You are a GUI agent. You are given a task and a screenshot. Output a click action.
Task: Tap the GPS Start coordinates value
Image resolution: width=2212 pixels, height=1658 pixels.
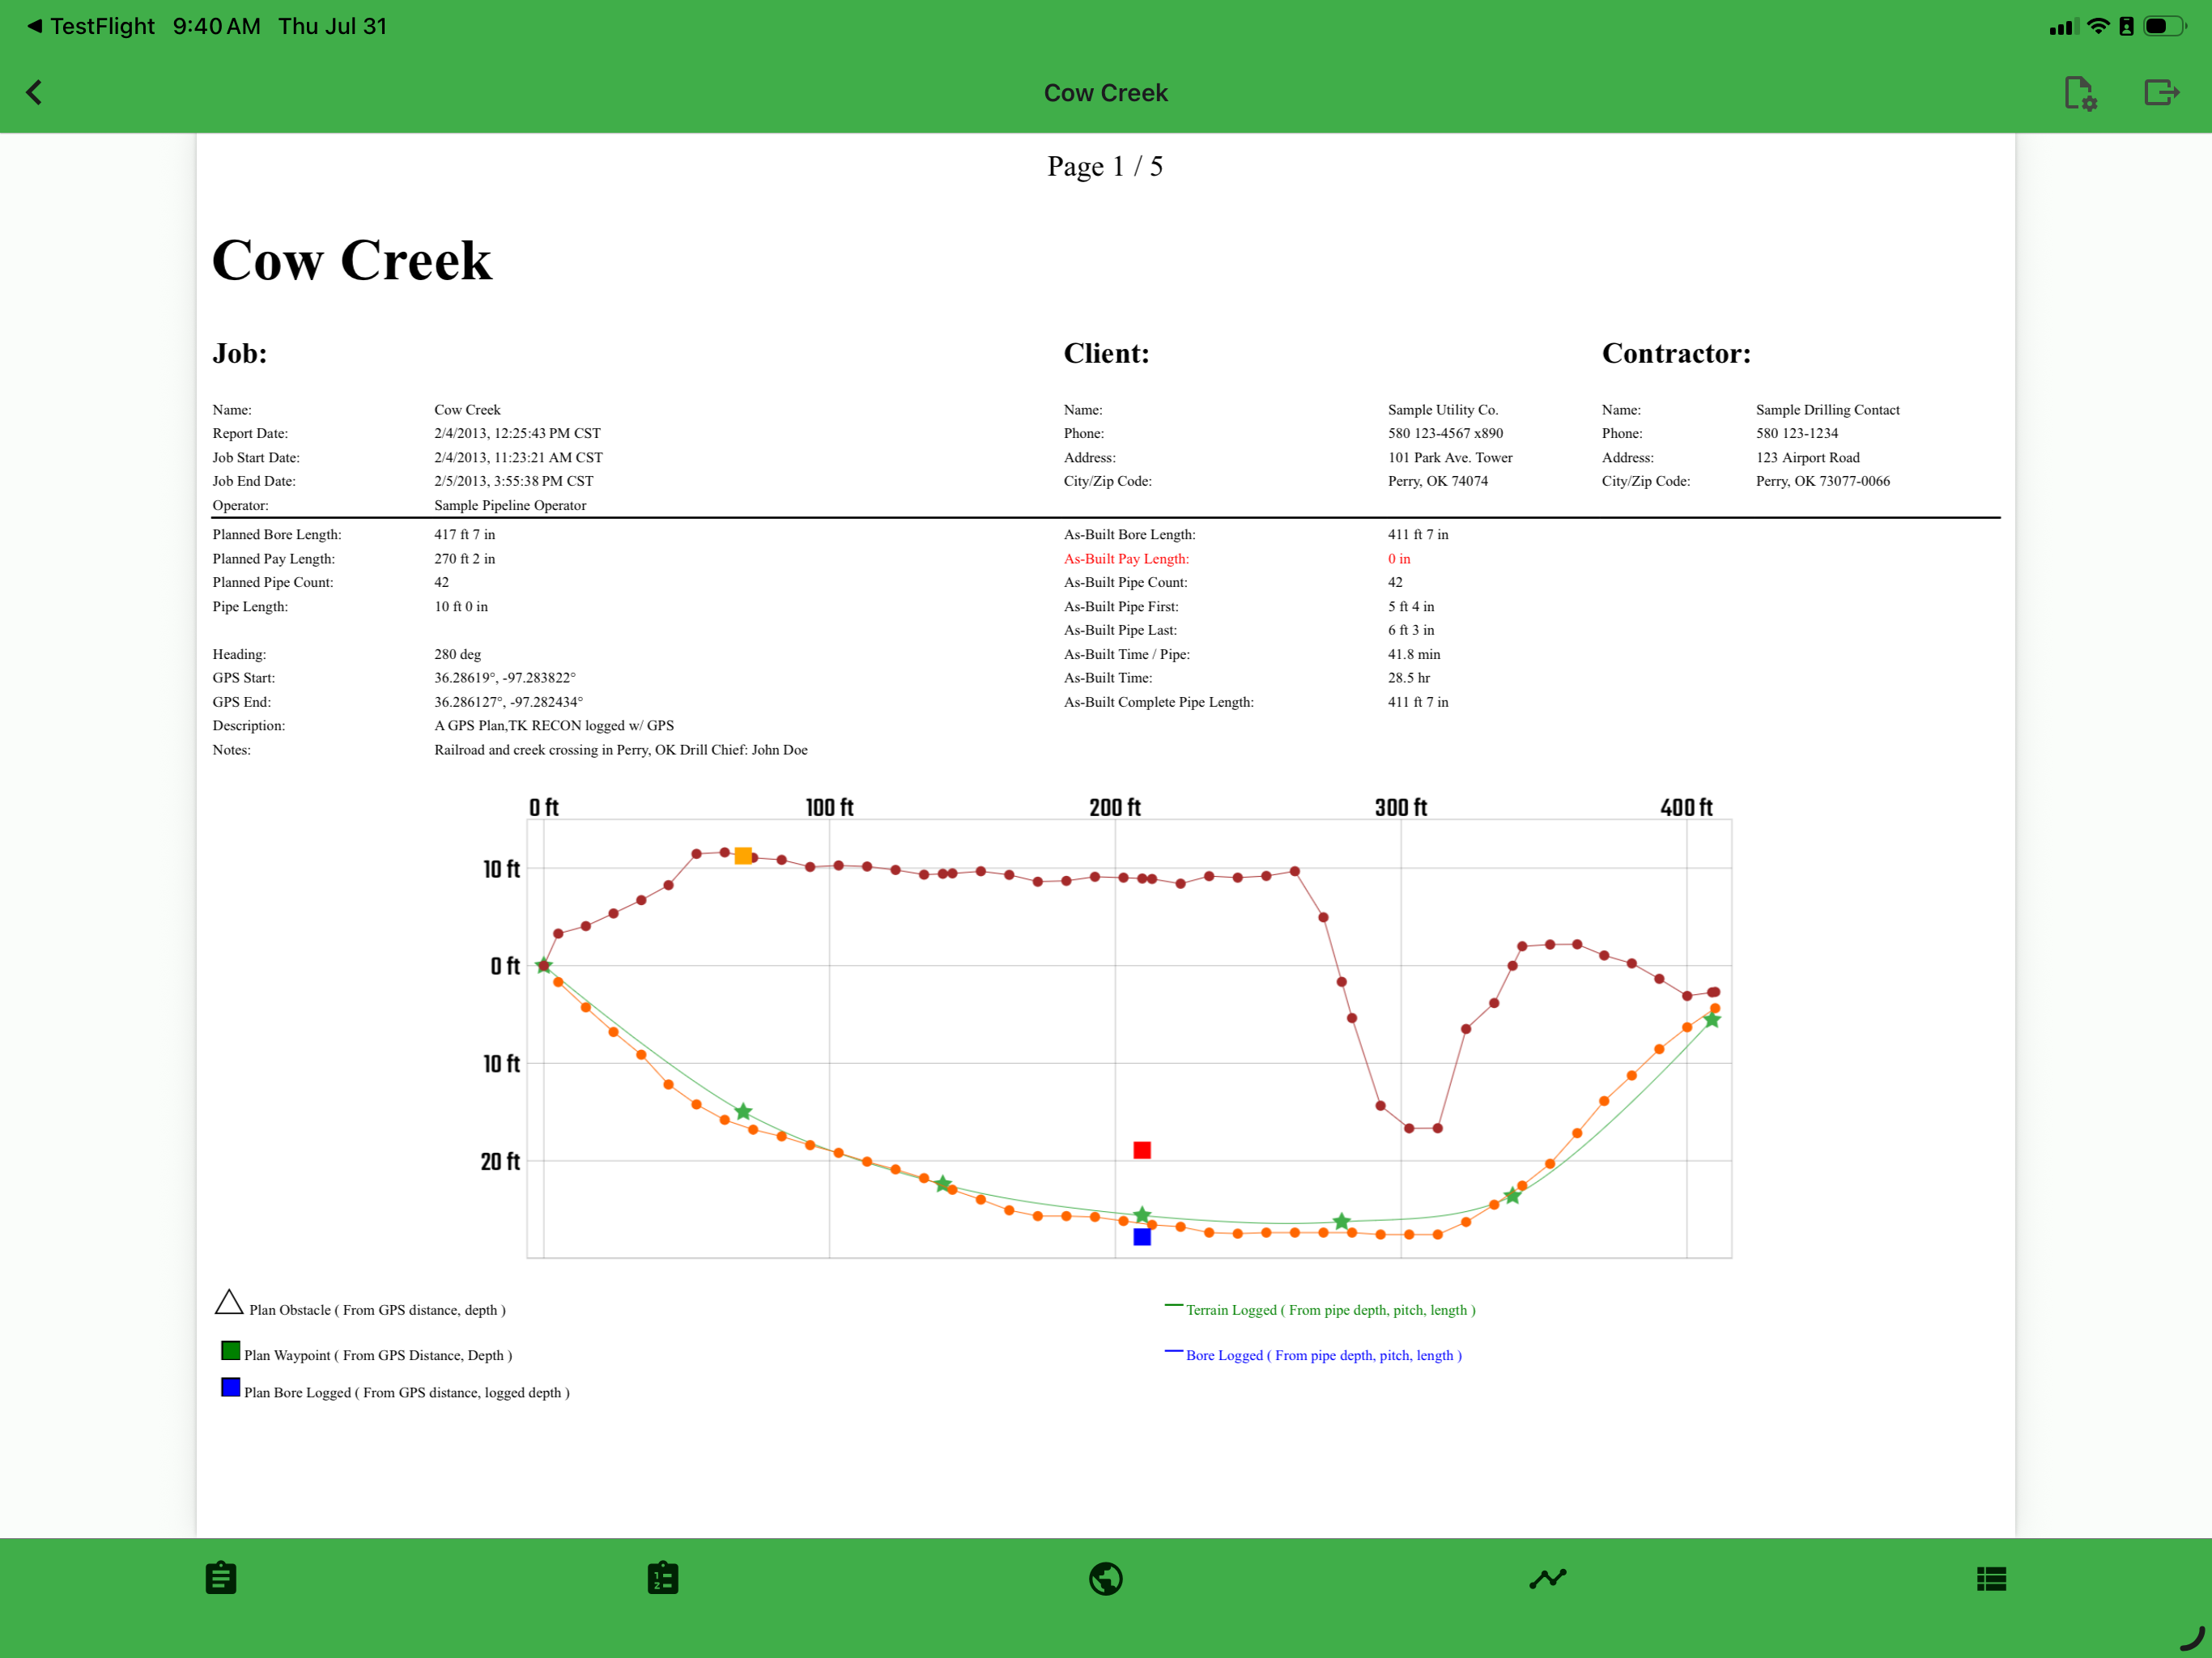(505, 678)
